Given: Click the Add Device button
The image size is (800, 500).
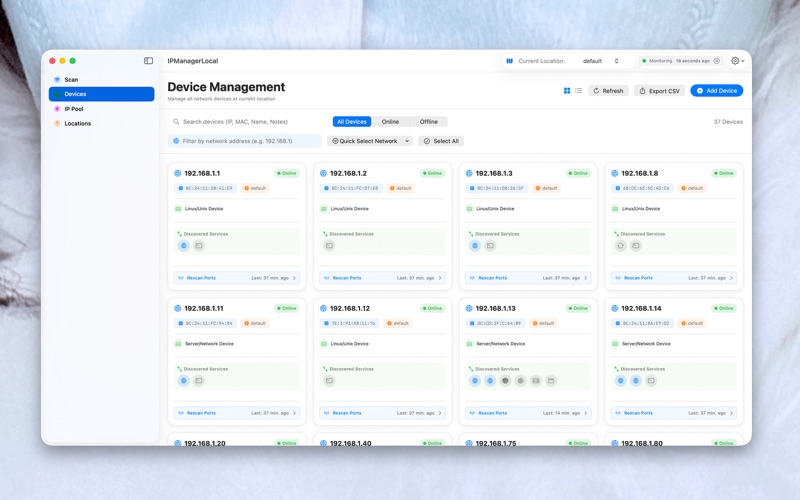Looking at the screenshot, I should click(x=717, y=91).
